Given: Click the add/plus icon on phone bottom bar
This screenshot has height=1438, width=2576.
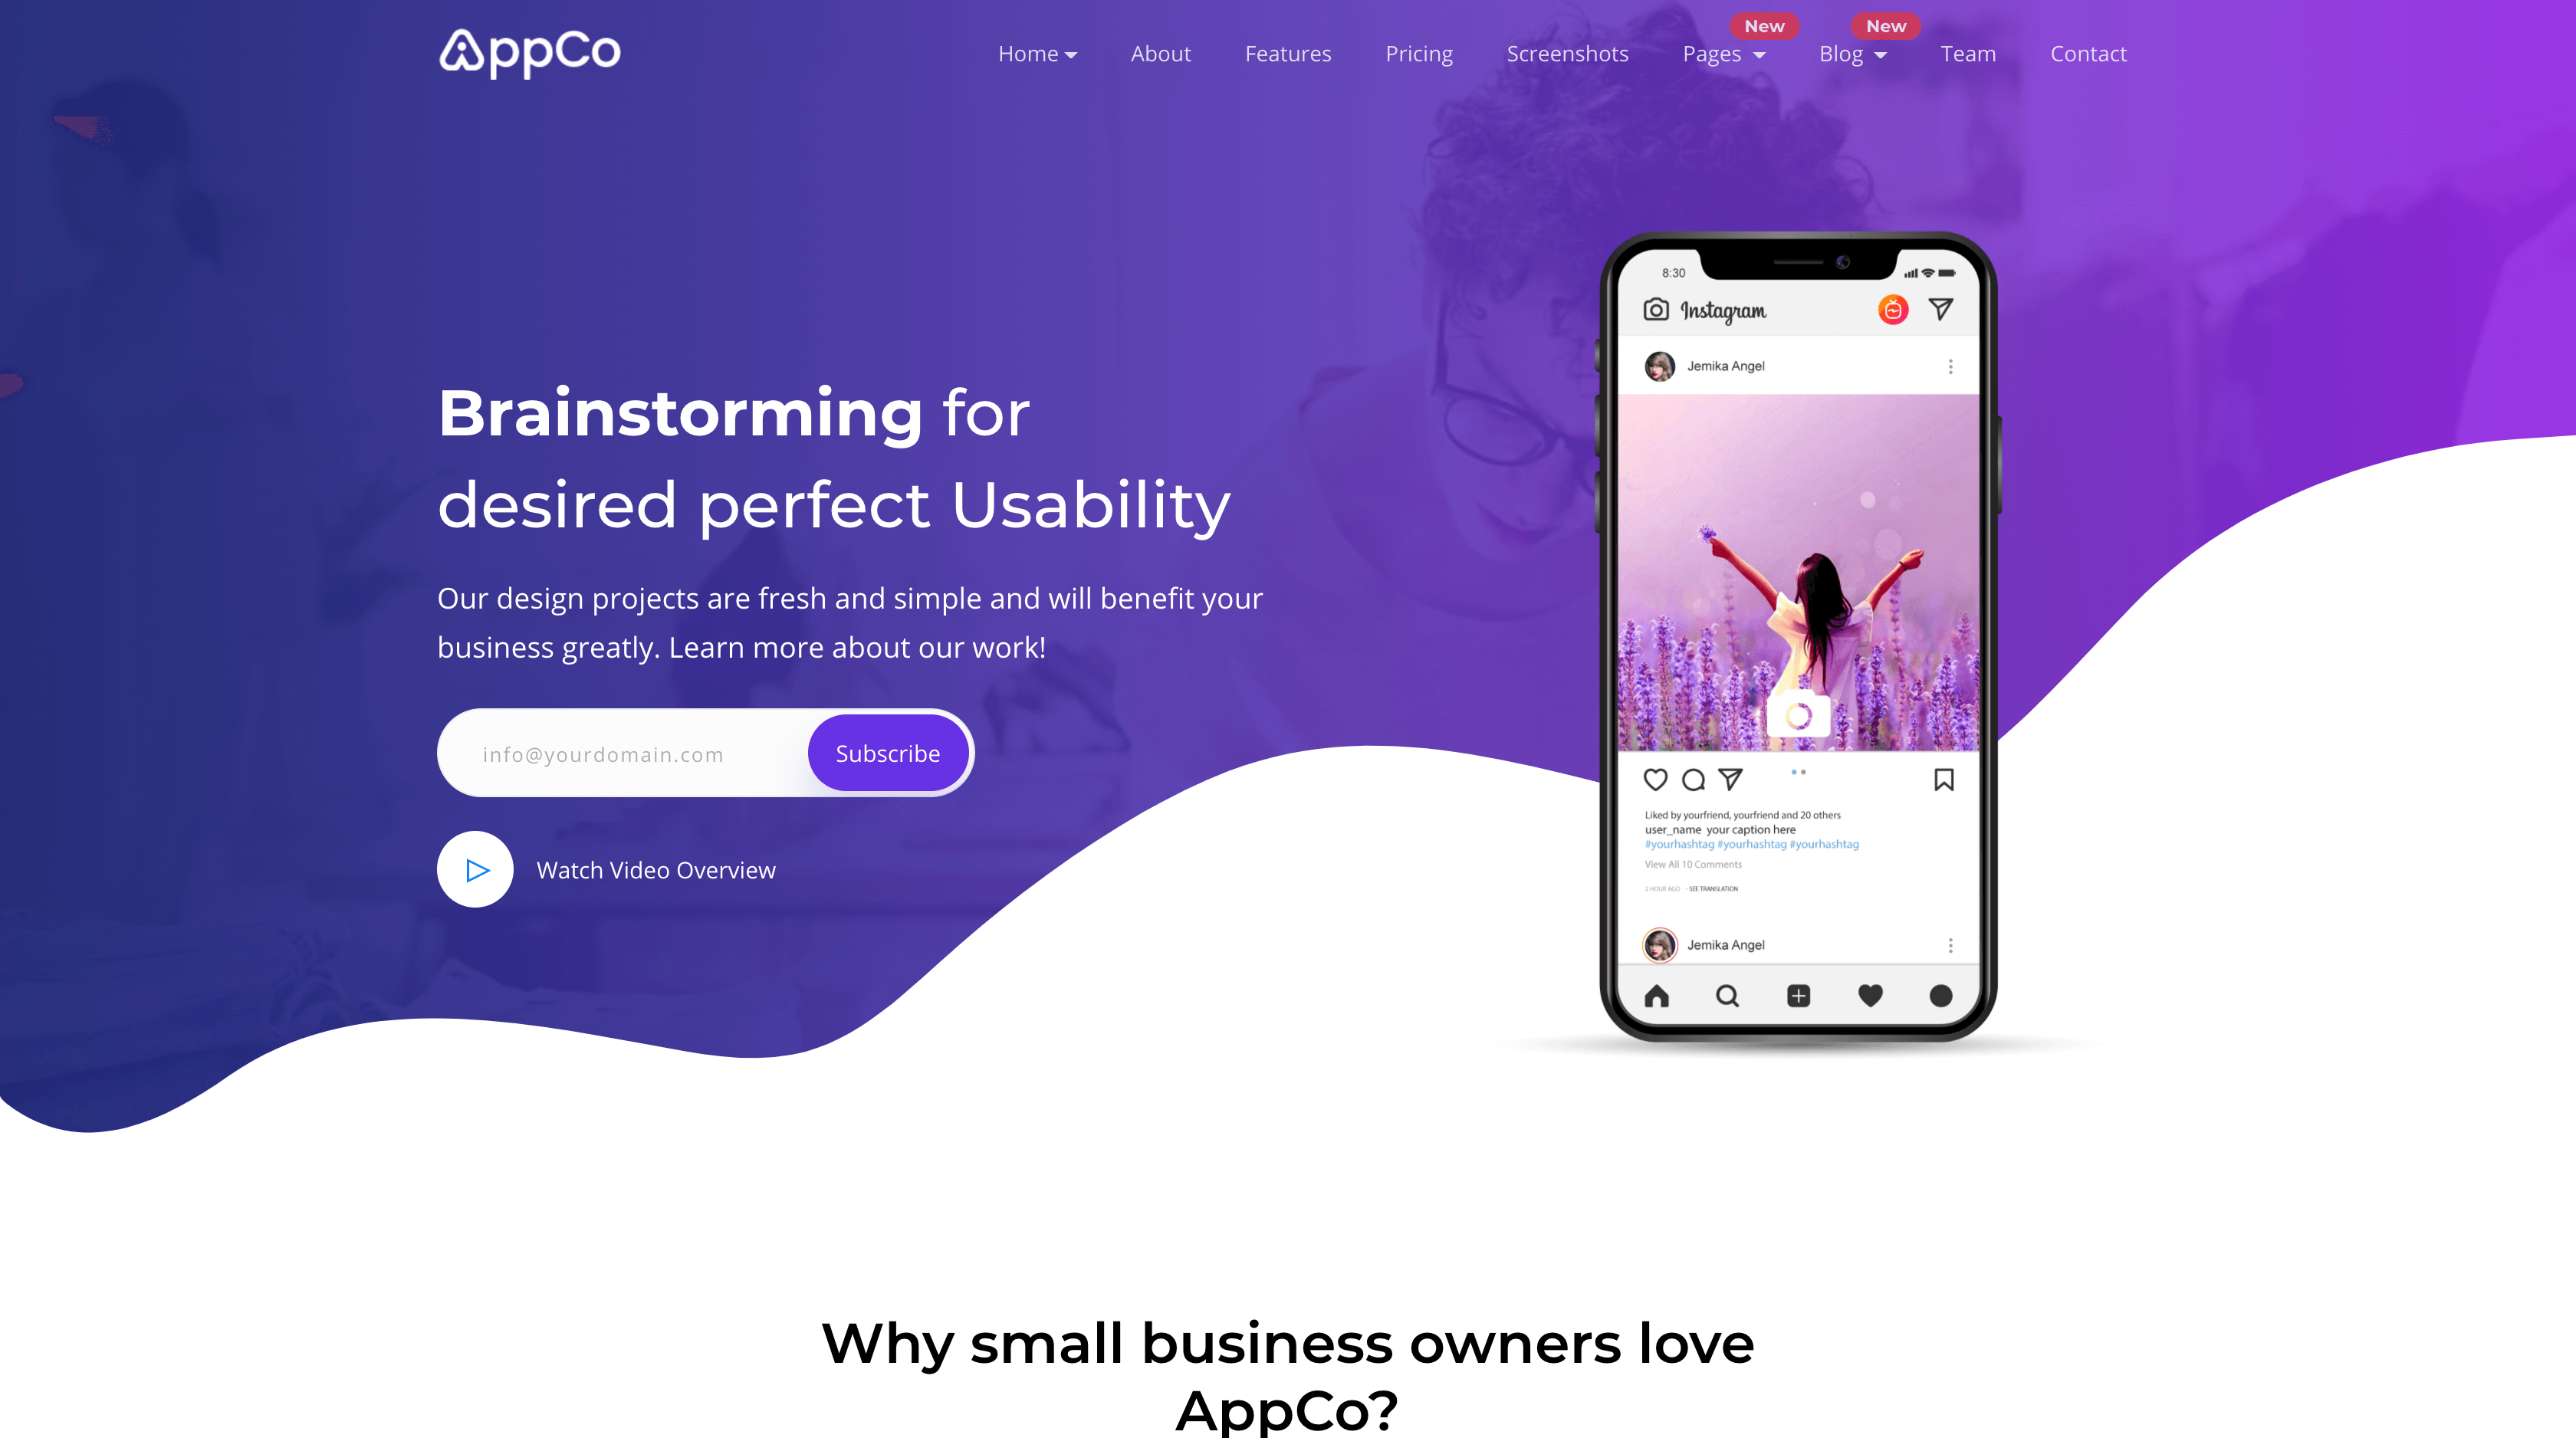Looking at the screenshot, I should pyautogui.click(x=1799, y=996).
